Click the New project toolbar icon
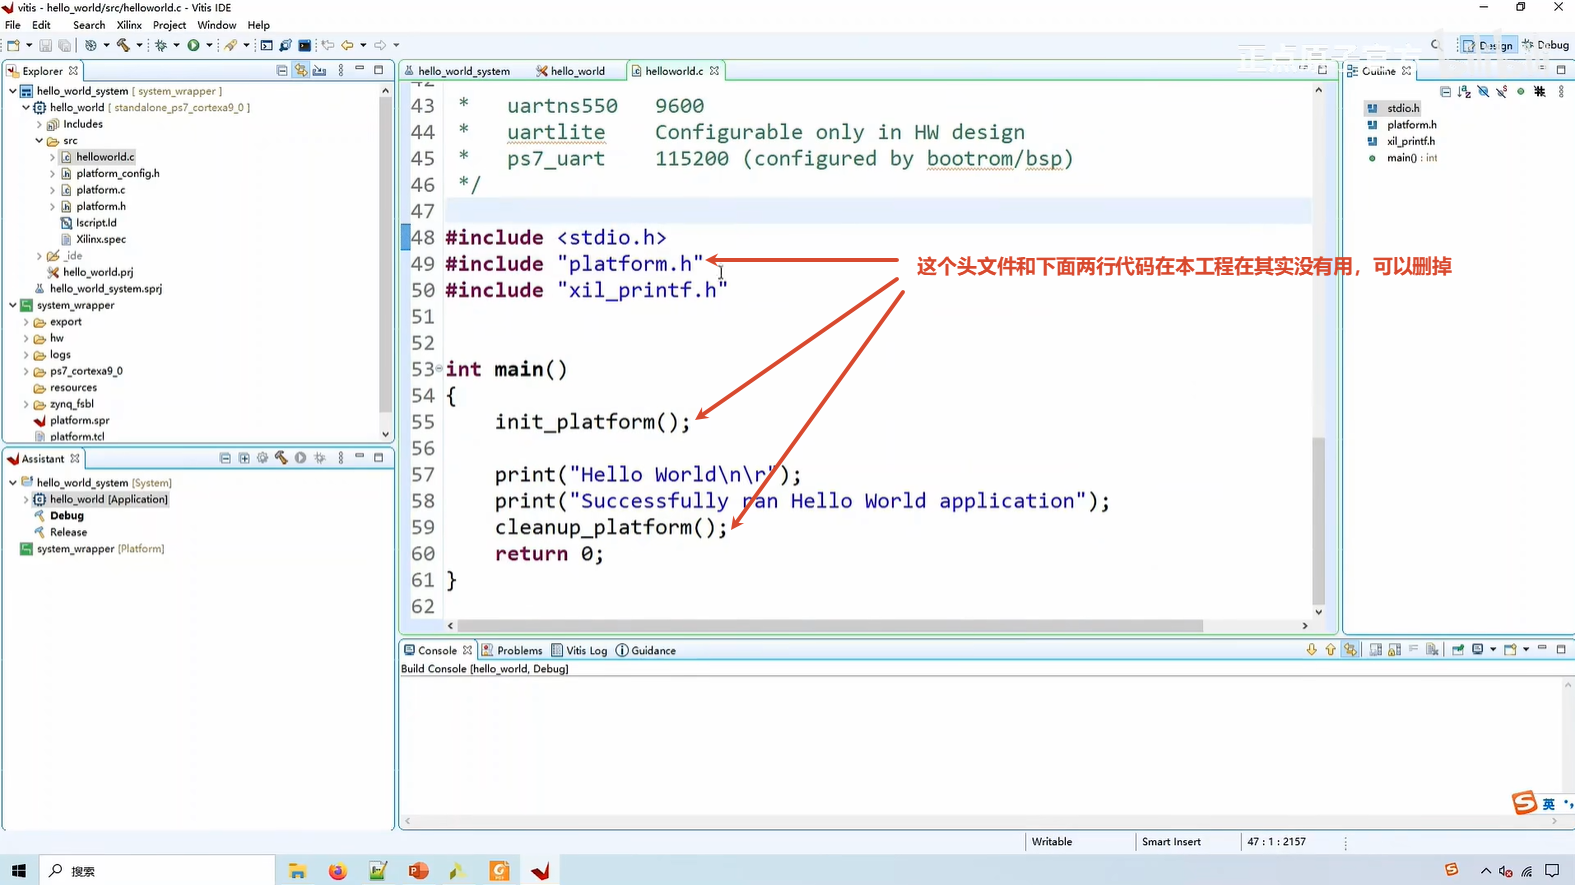This screenshot has height=885, width=1575. coord(13,45)
